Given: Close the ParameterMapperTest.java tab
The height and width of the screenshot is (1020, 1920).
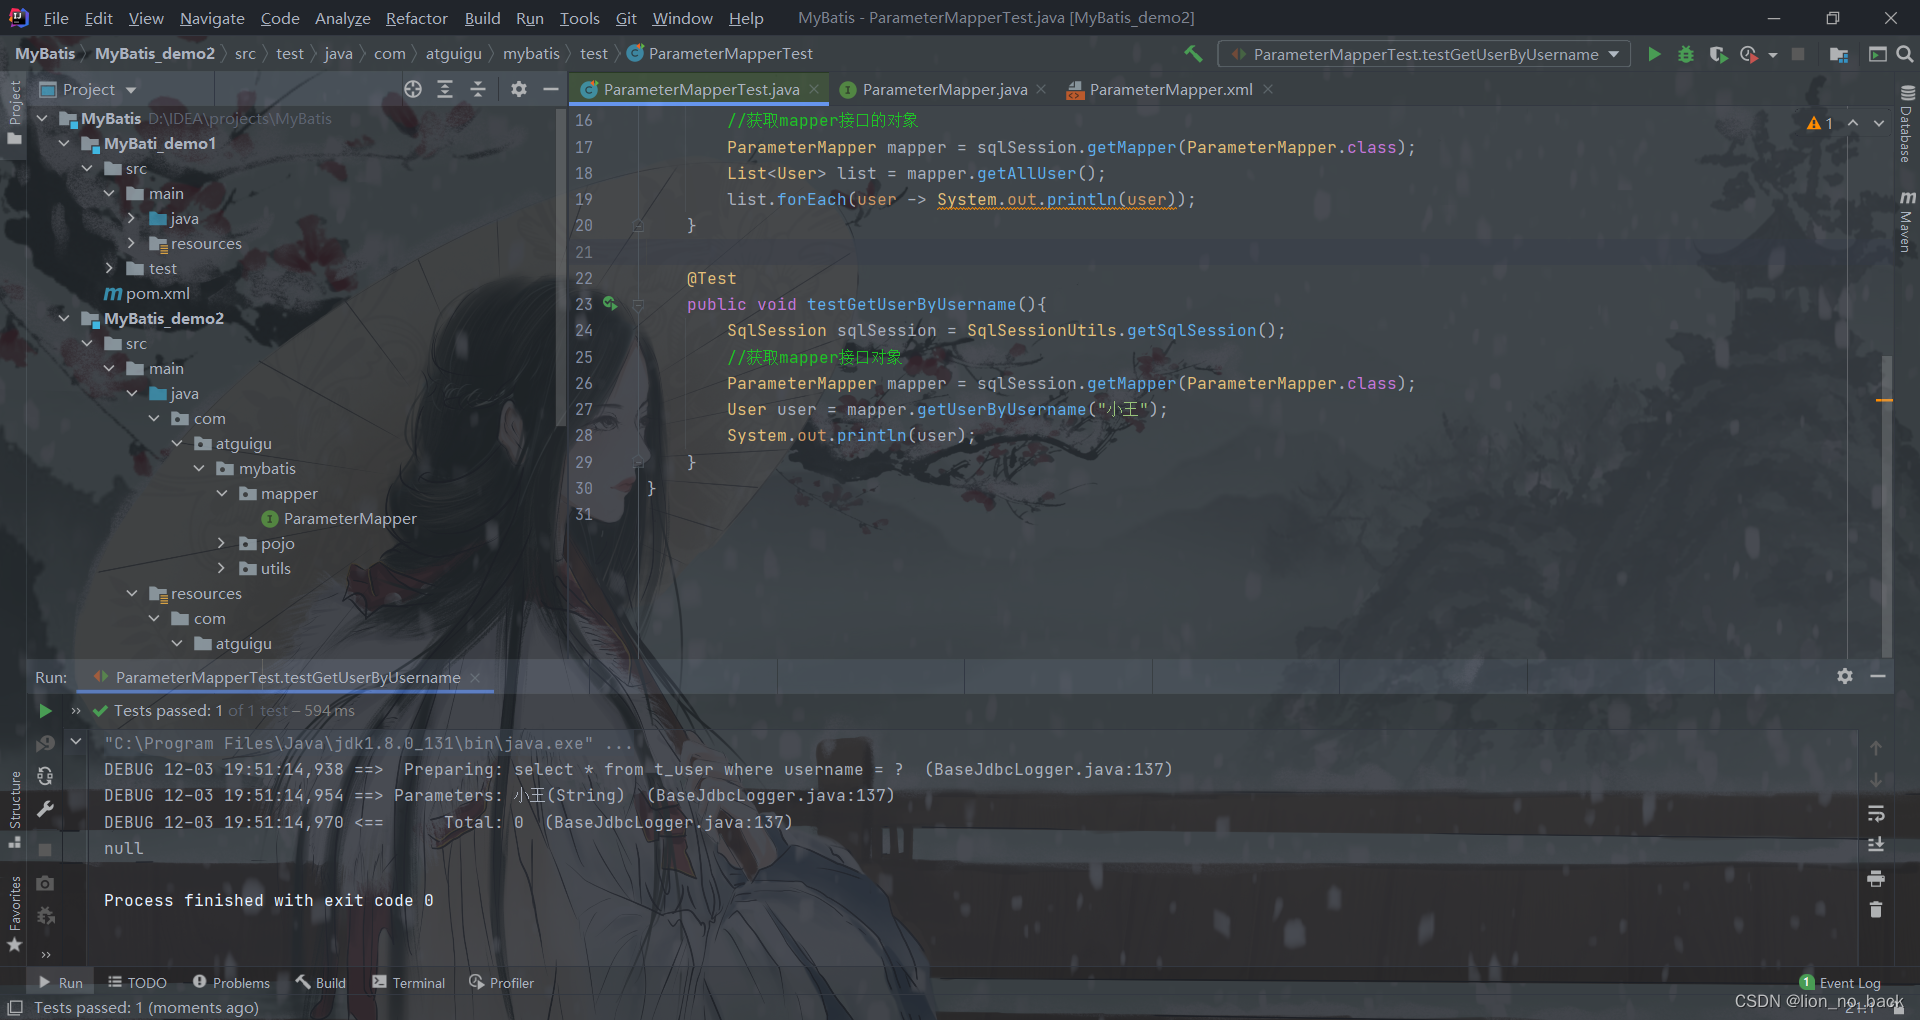Looking at the screenshot, I should tap(814, 89).
